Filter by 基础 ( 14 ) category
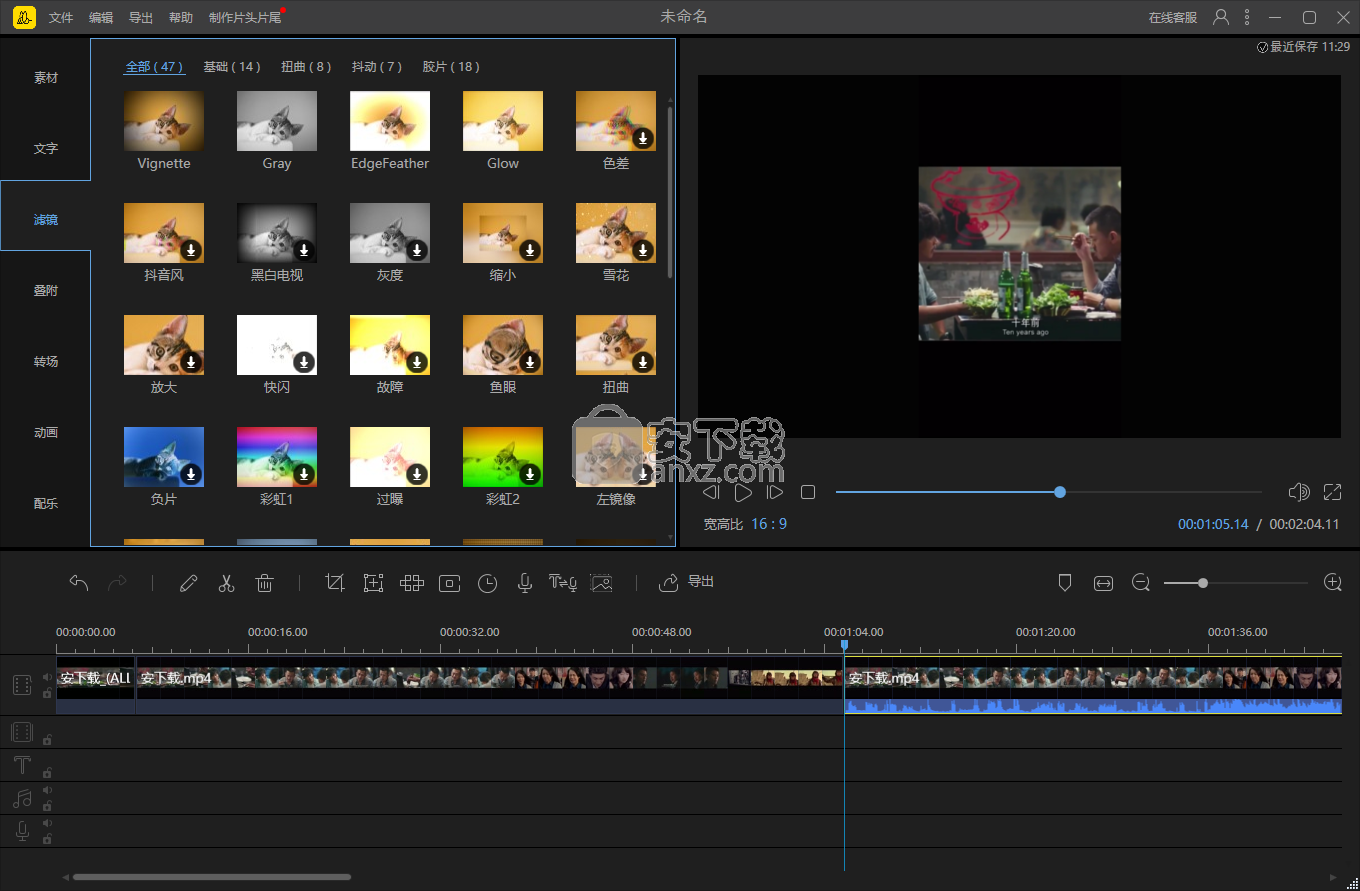1360x891 pixels. pos(232,67)
